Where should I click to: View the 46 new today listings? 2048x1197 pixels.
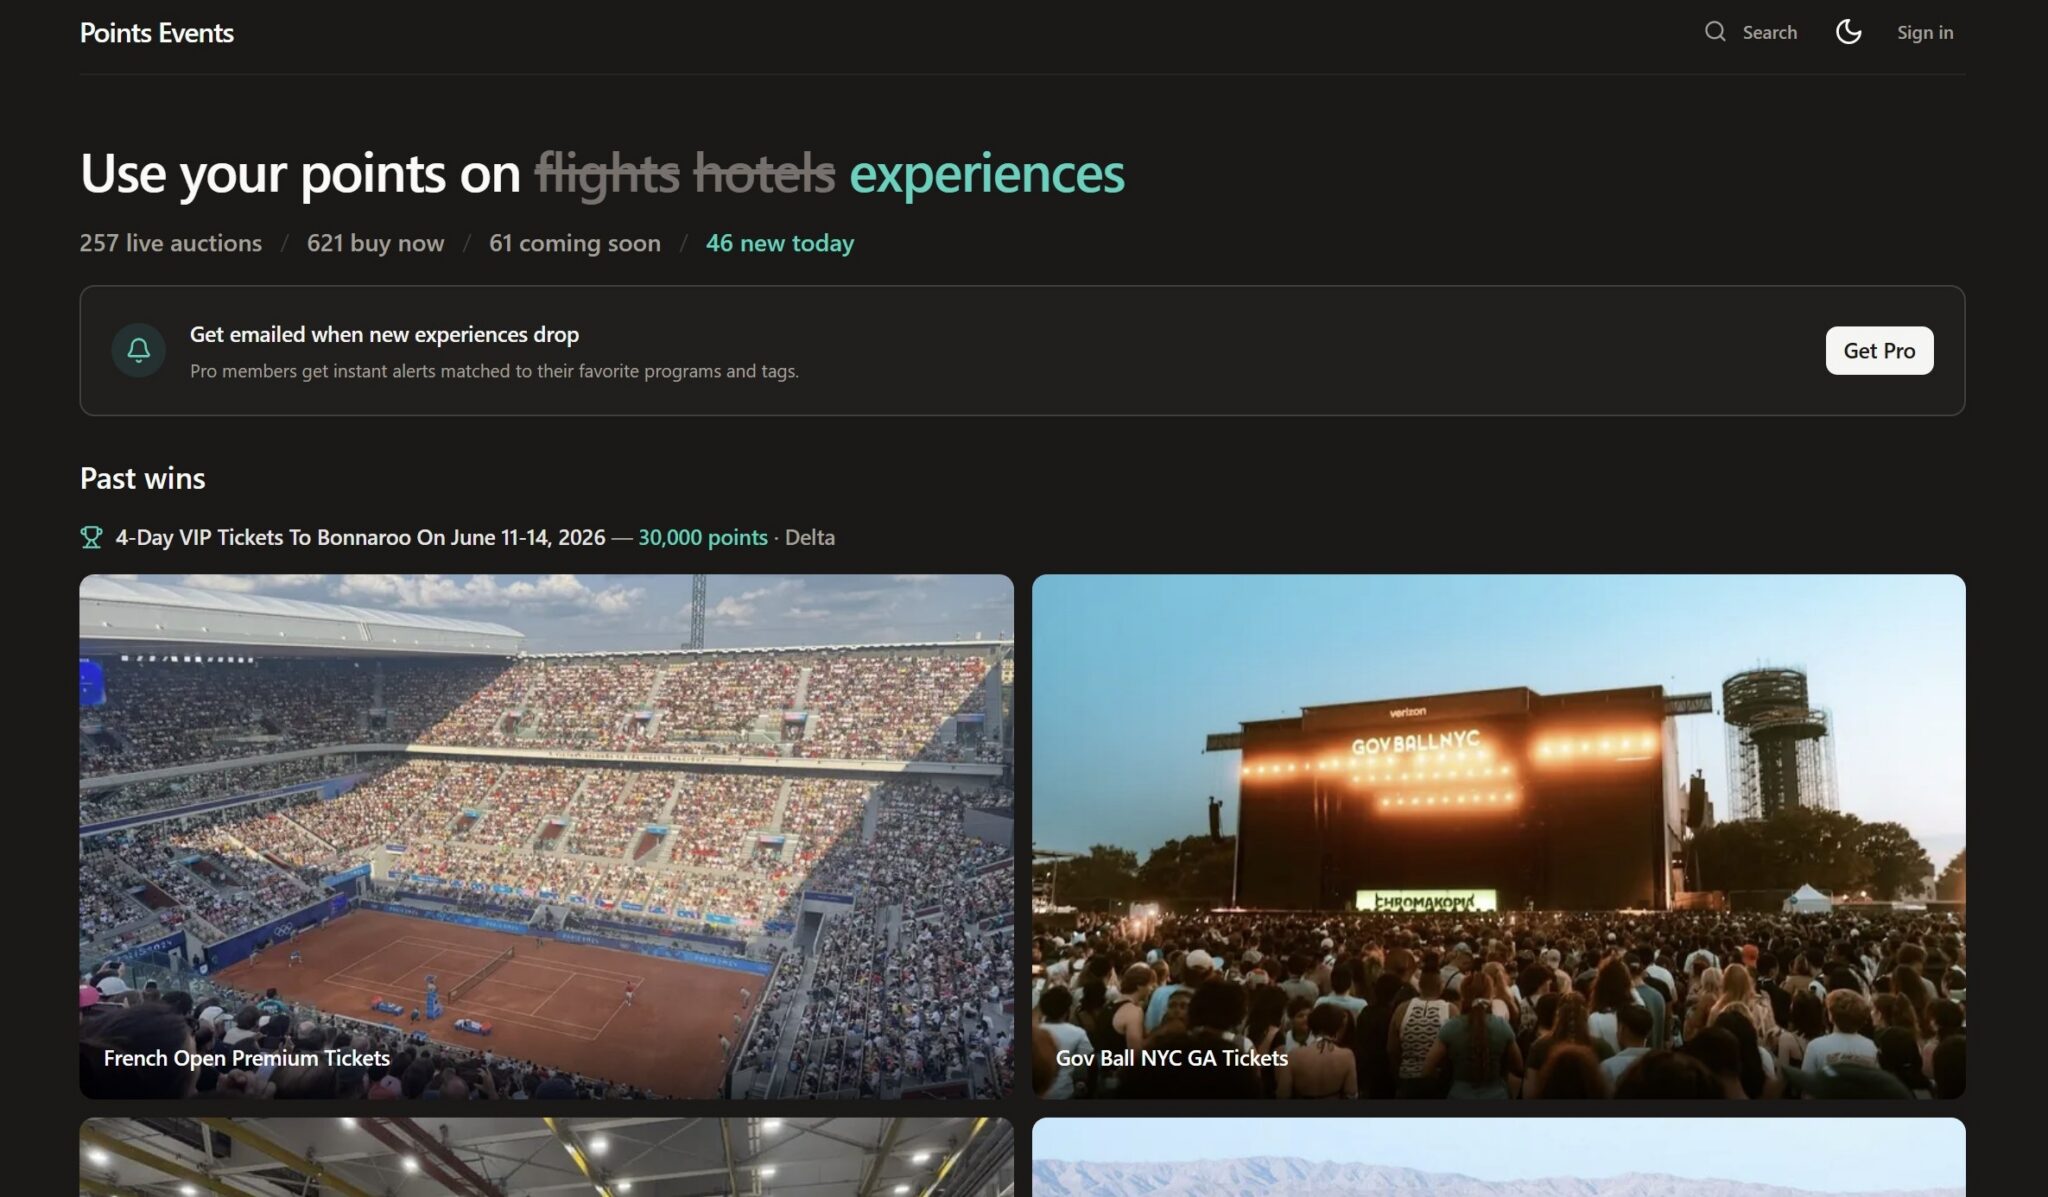779,243
